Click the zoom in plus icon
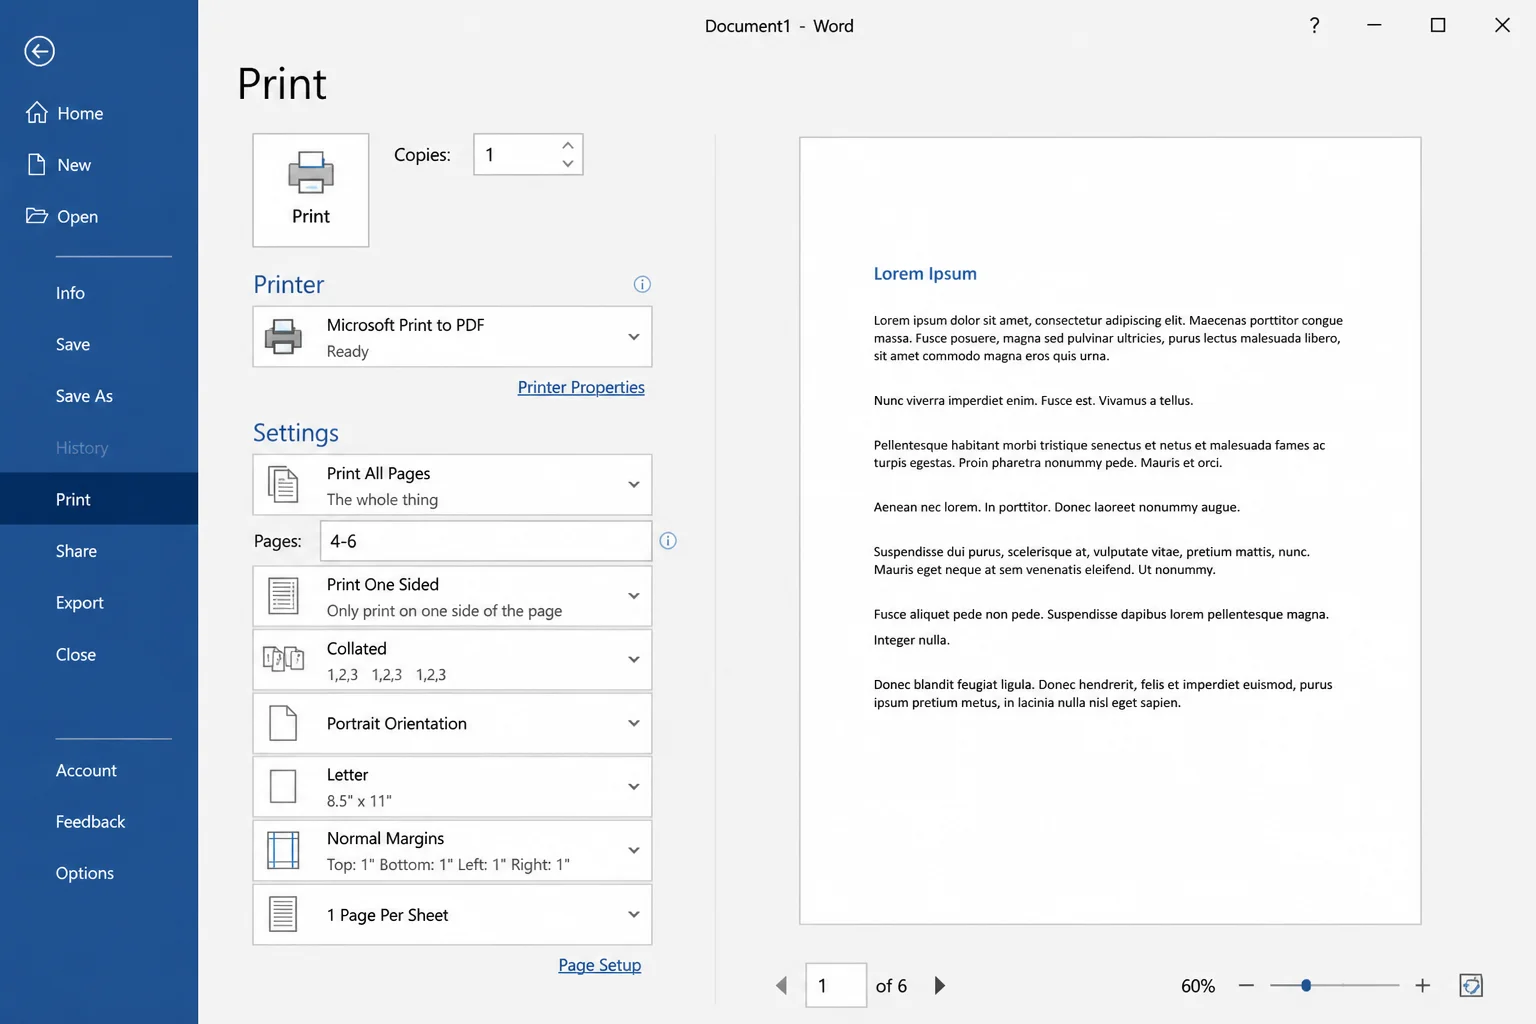This screenshot has width=1536, height=1024. (x=1423, y=986)
